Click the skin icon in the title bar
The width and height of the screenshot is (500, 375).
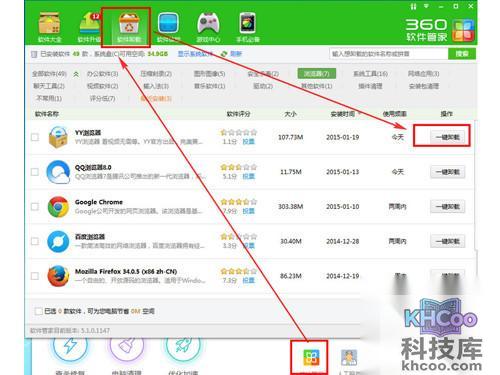[413, 6]
